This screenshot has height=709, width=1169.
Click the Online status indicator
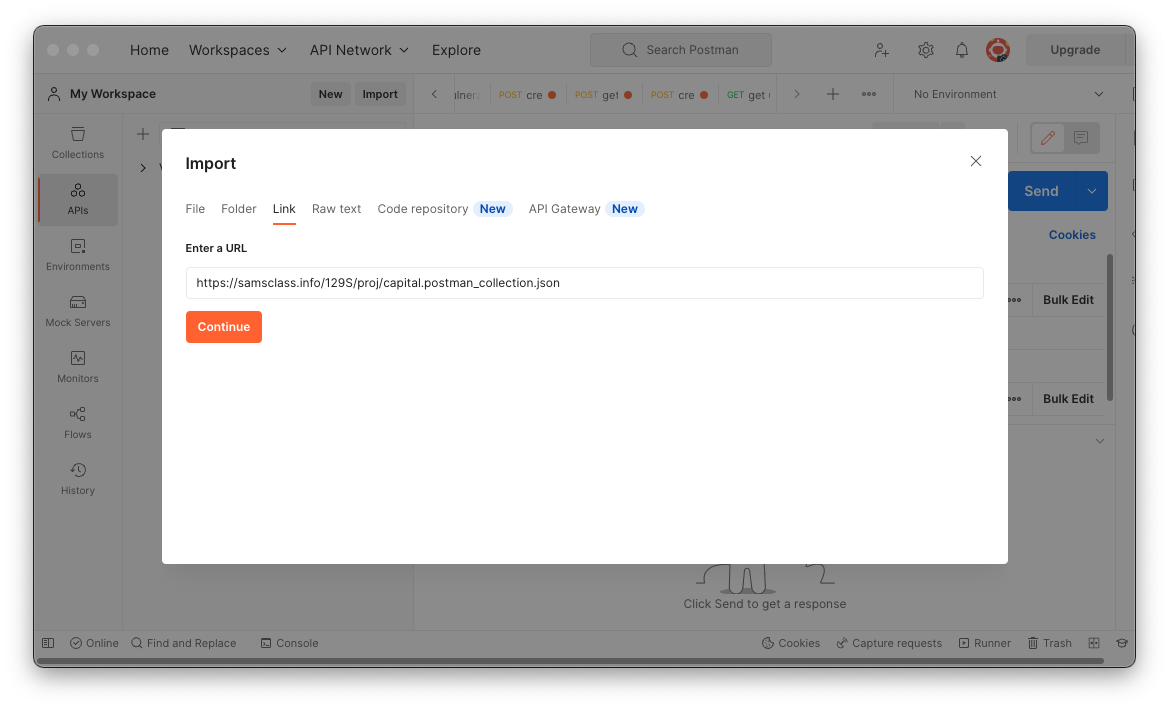click(95, 643)
